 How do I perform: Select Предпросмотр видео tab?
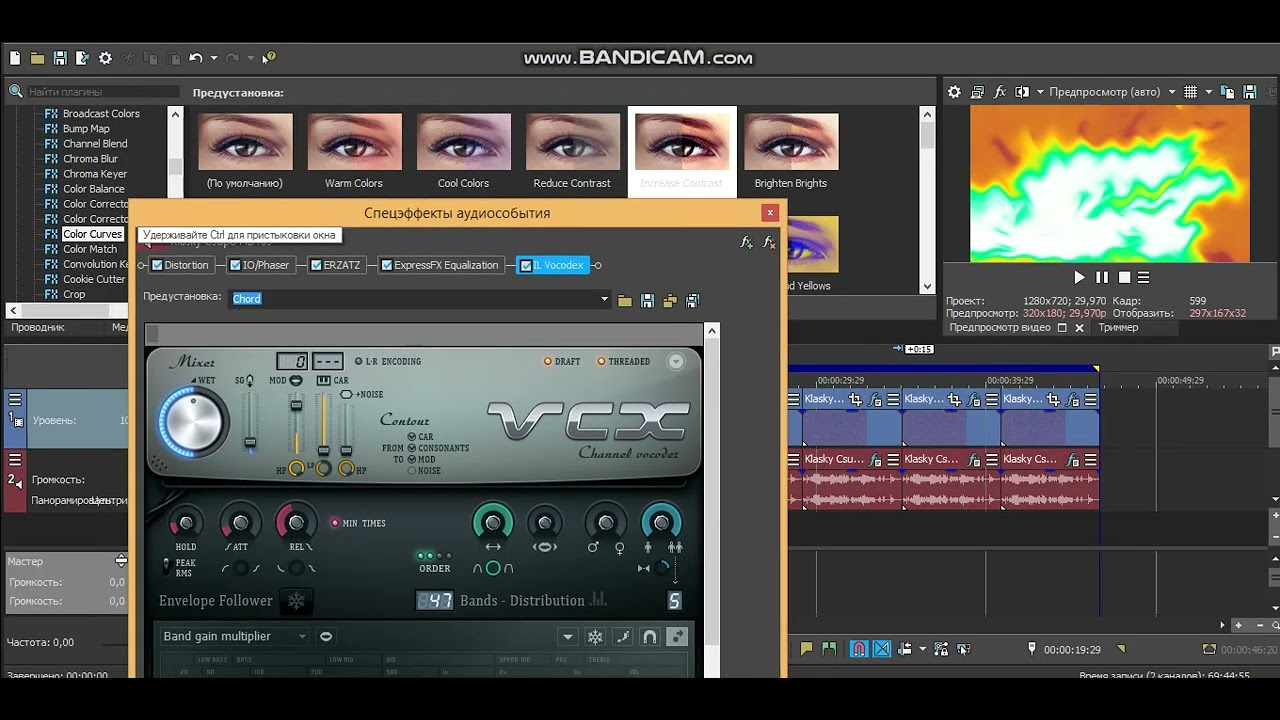point(1000,327)
